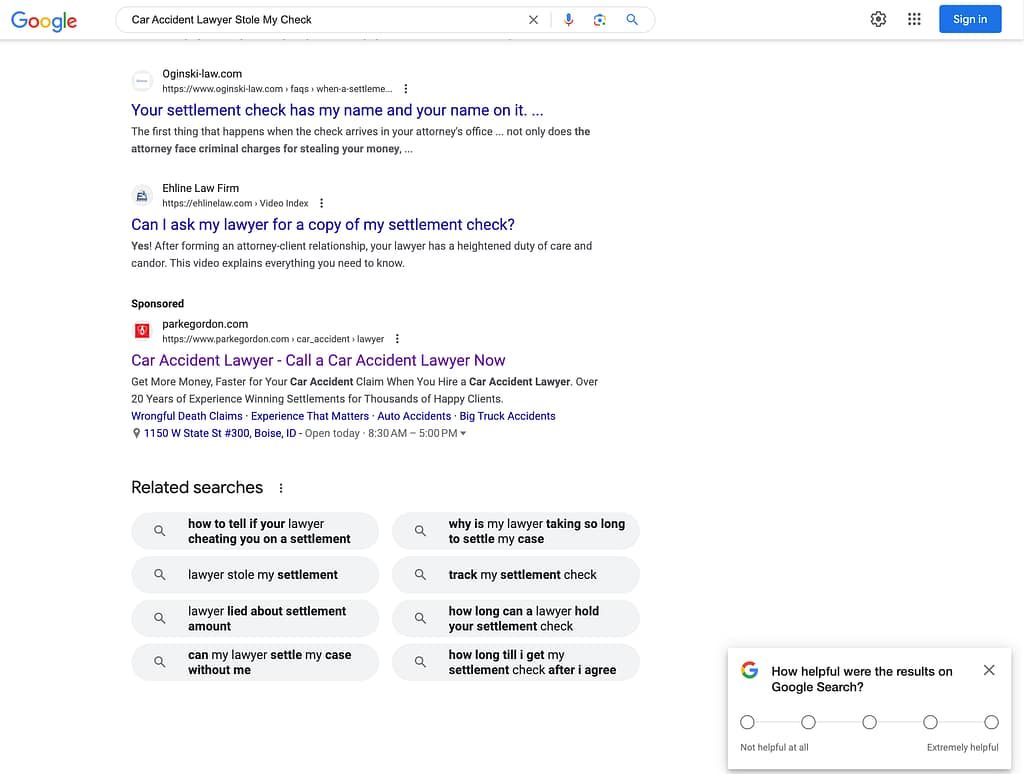Open Oginski-law.com favicon
Screen dimensions: 1024x774
142,81
